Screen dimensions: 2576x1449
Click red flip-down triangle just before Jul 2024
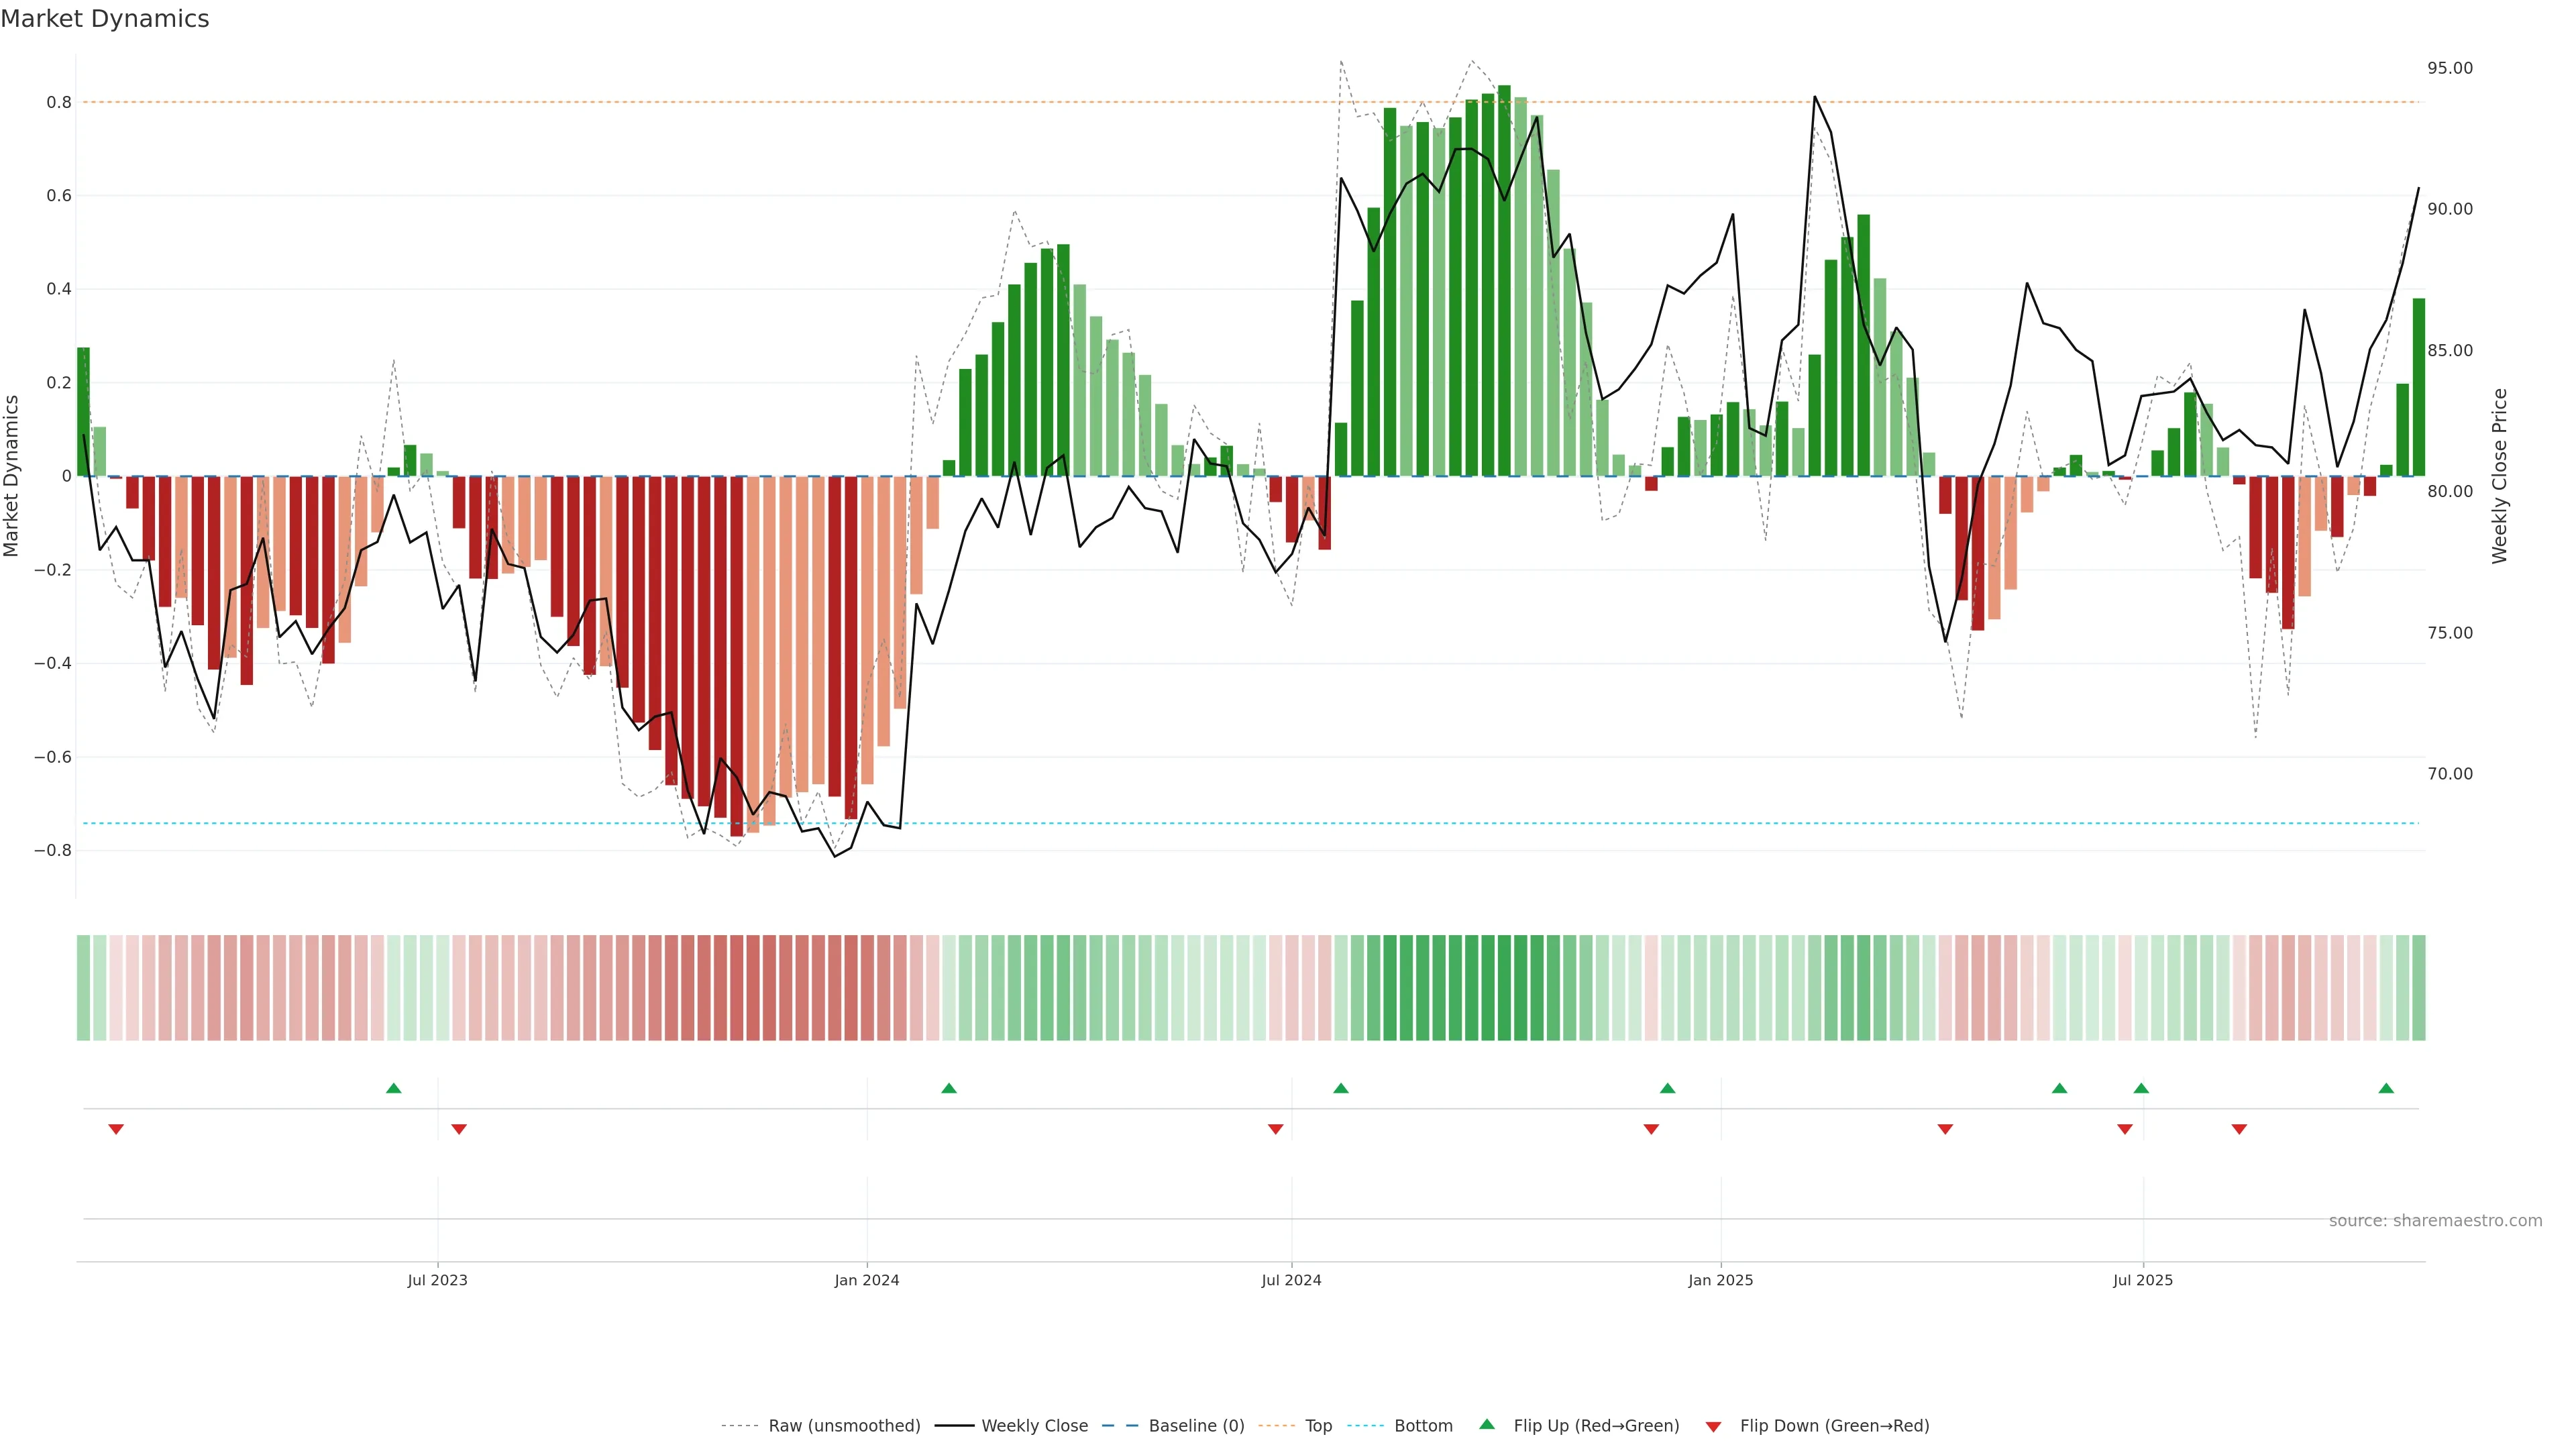tap(1275, 1129)
